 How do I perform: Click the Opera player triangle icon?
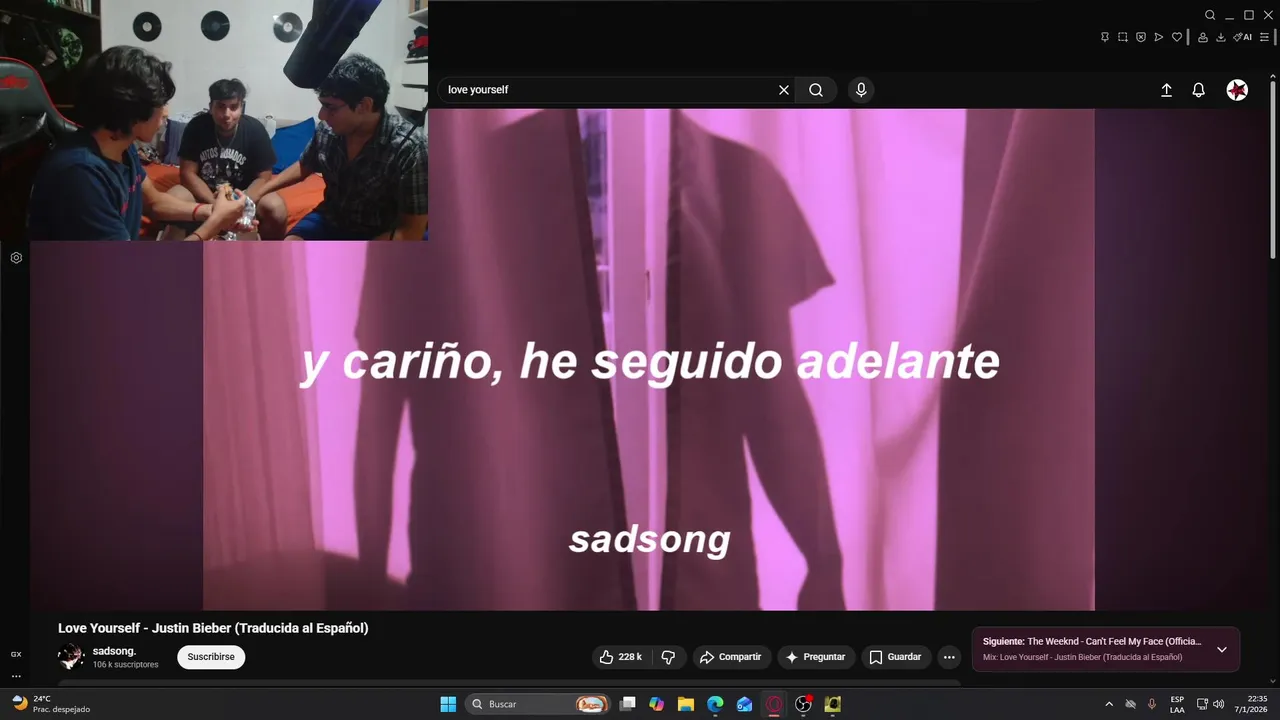[x=1159, y=37]
